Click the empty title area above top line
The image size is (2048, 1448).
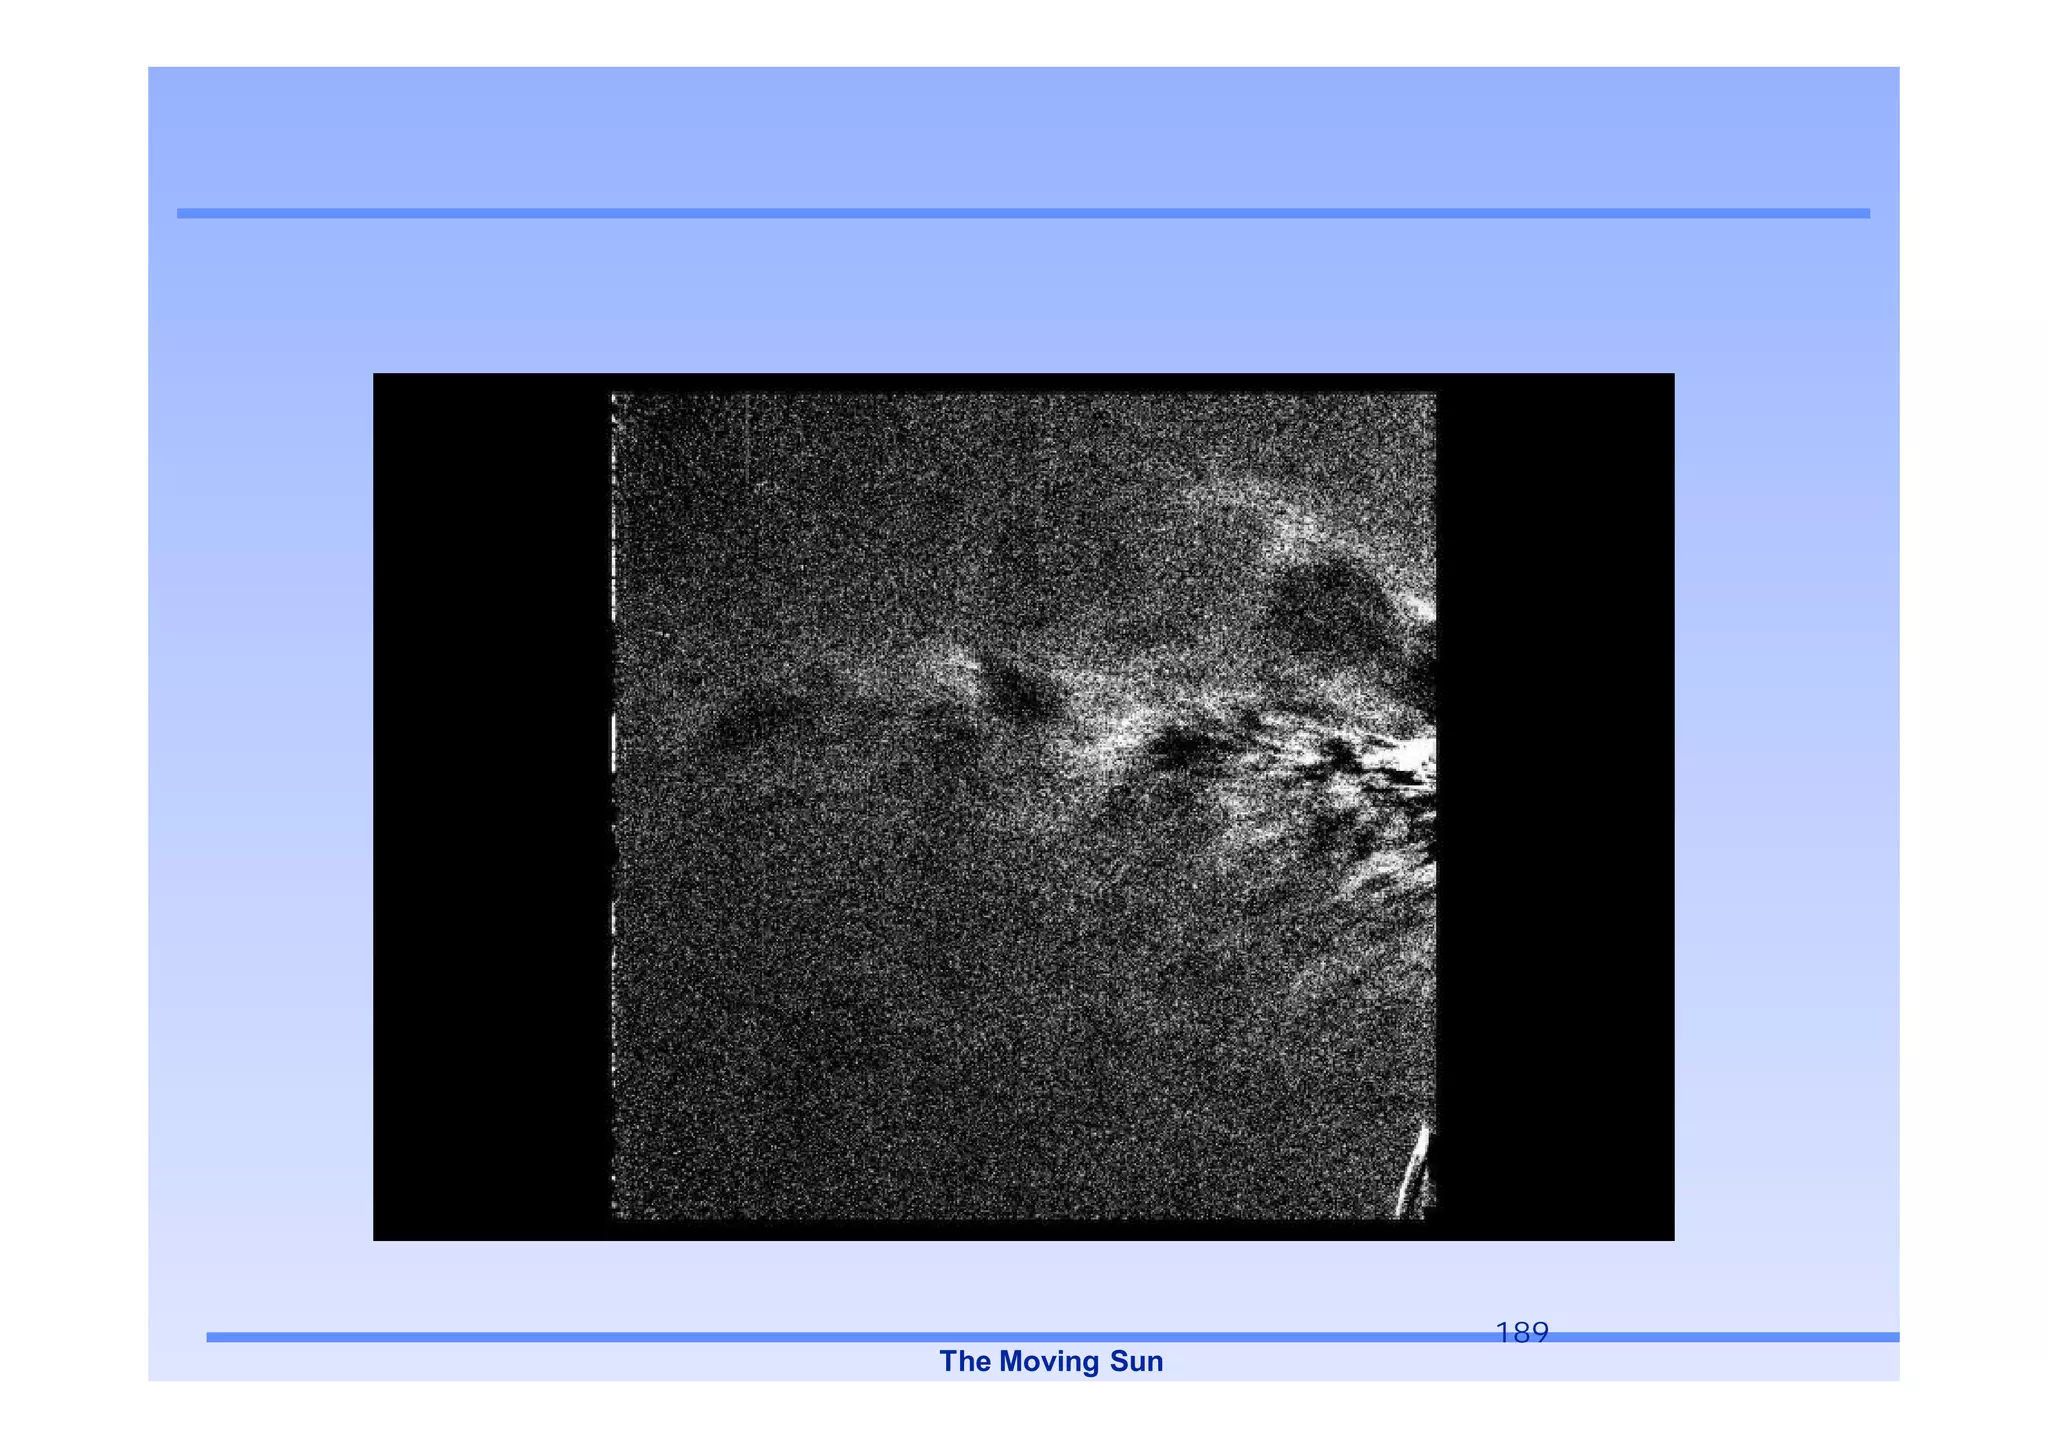pyautogui.click(x=1022, y=140)
